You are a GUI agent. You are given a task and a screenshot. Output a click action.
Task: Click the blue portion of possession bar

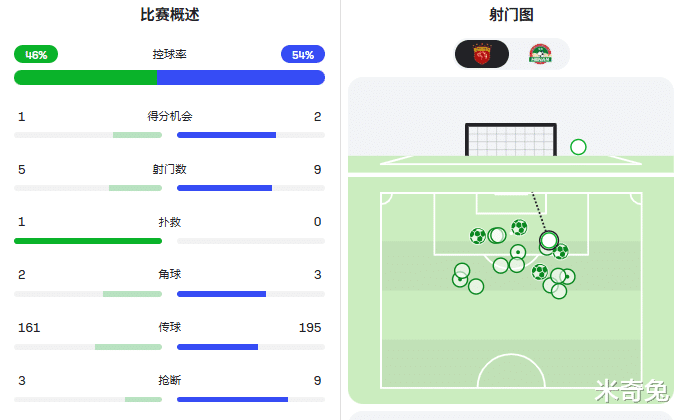[x=241, y=77]
